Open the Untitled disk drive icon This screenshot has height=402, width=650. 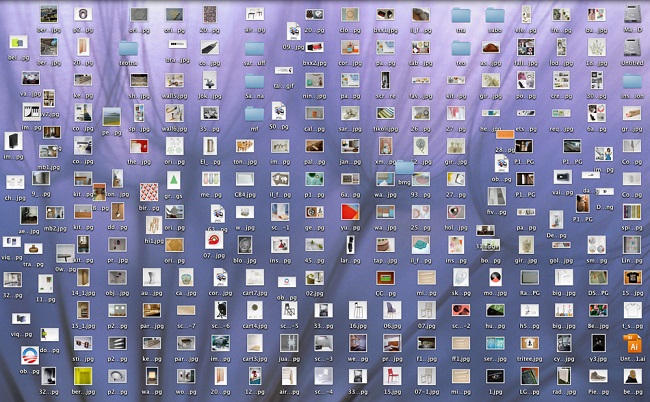click(x=633, y=48)
